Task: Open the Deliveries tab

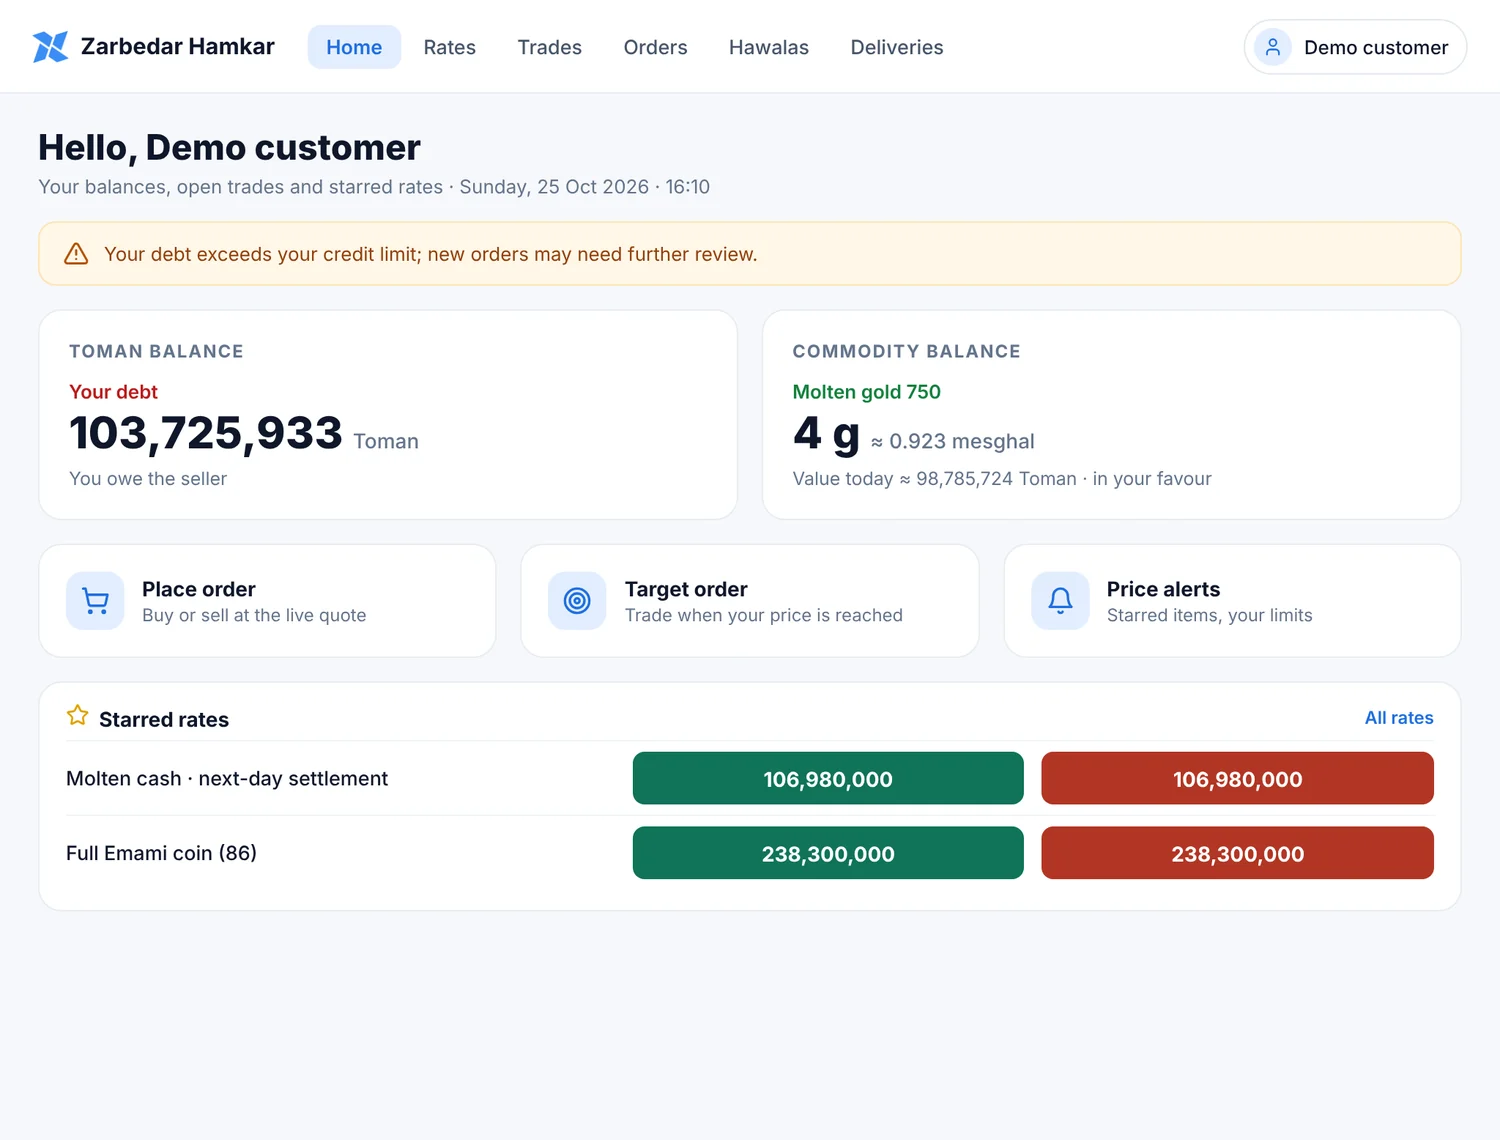Action: point(897,47)
